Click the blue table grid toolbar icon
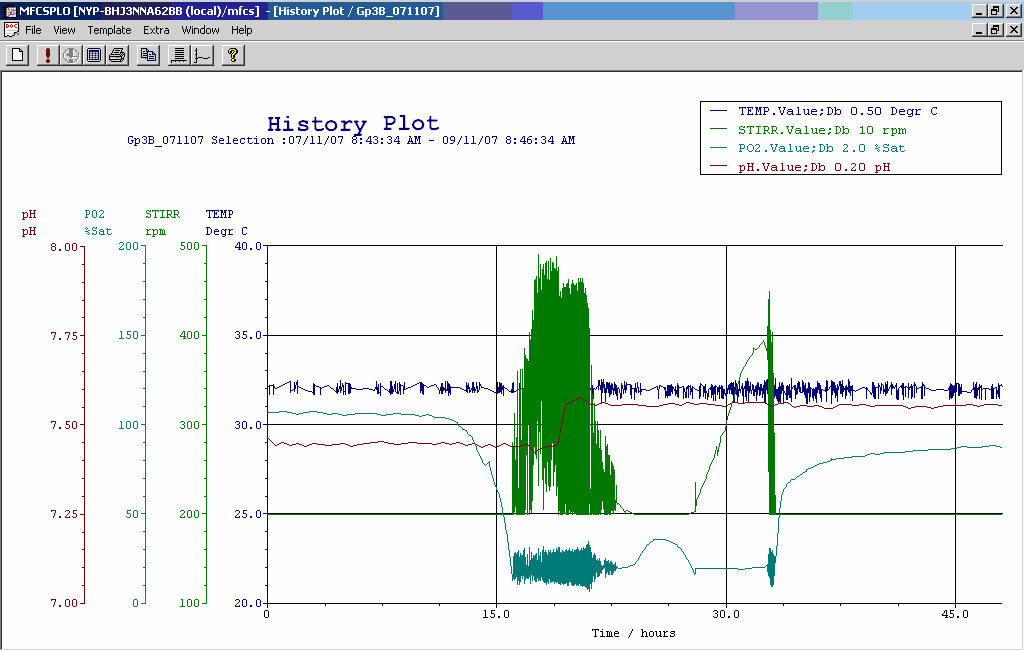Screen dimensions: 1024x650 tap(94, 55)
